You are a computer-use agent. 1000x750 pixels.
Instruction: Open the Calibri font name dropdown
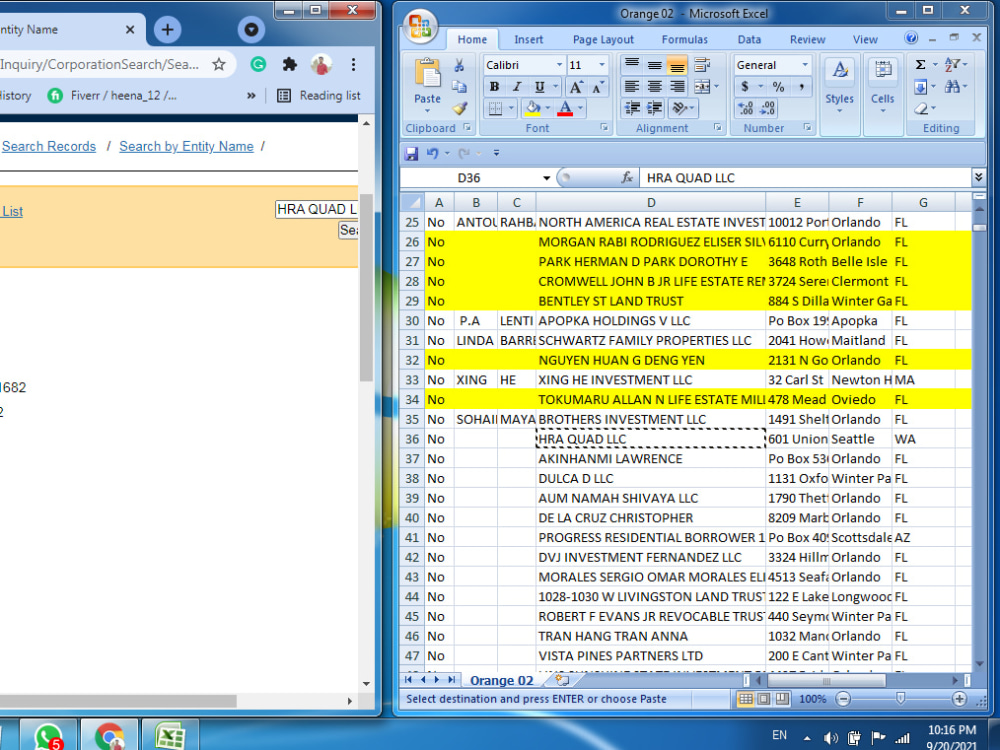[x=559, y=65]
